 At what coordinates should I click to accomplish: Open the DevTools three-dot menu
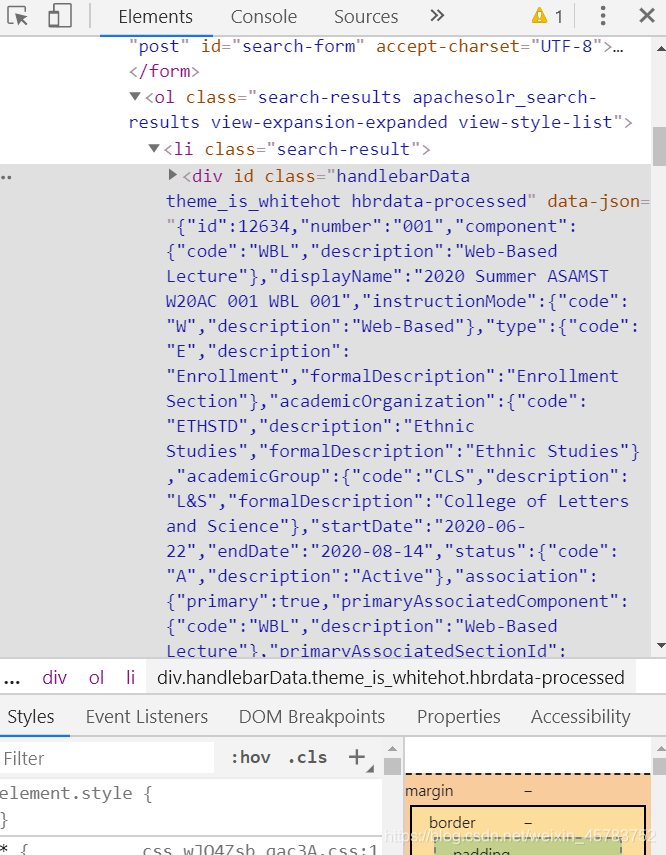point(603,16)
